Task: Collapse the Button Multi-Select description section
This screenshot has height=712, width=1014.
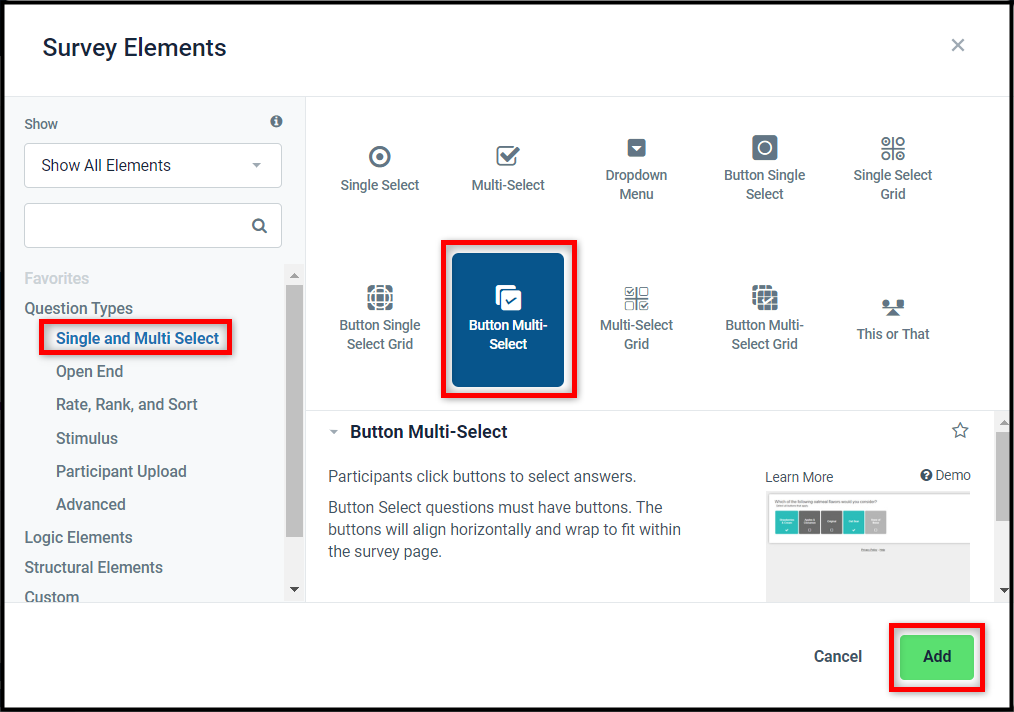Action: pos(334,432)
